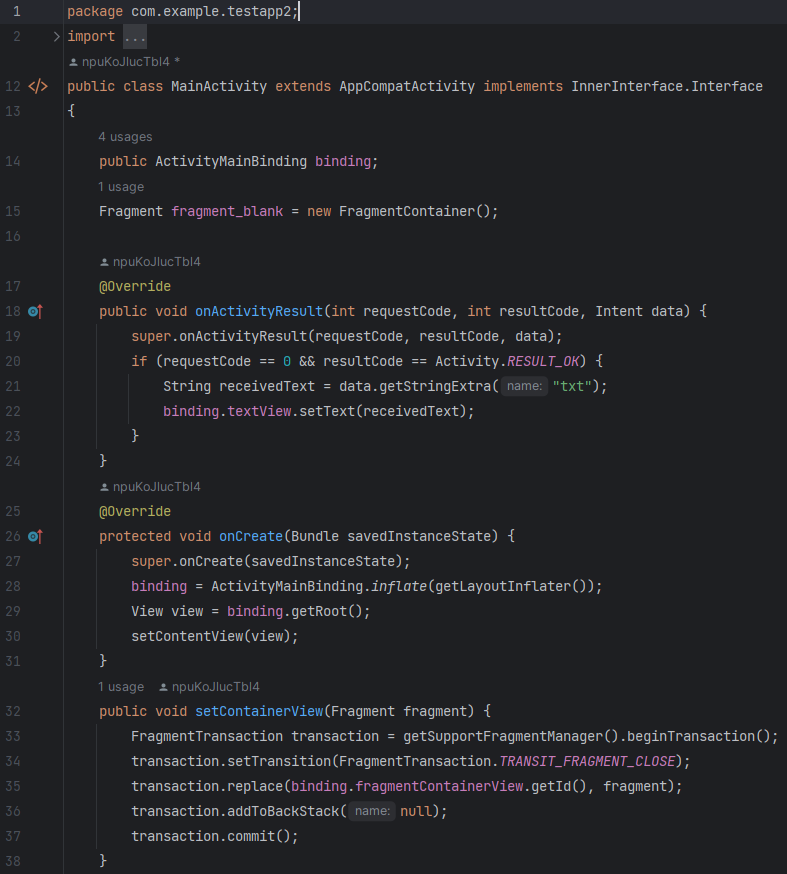This screenshot has width=787, height=874.
Task: Click binding.getRoot() call
Action: (295, 611)
